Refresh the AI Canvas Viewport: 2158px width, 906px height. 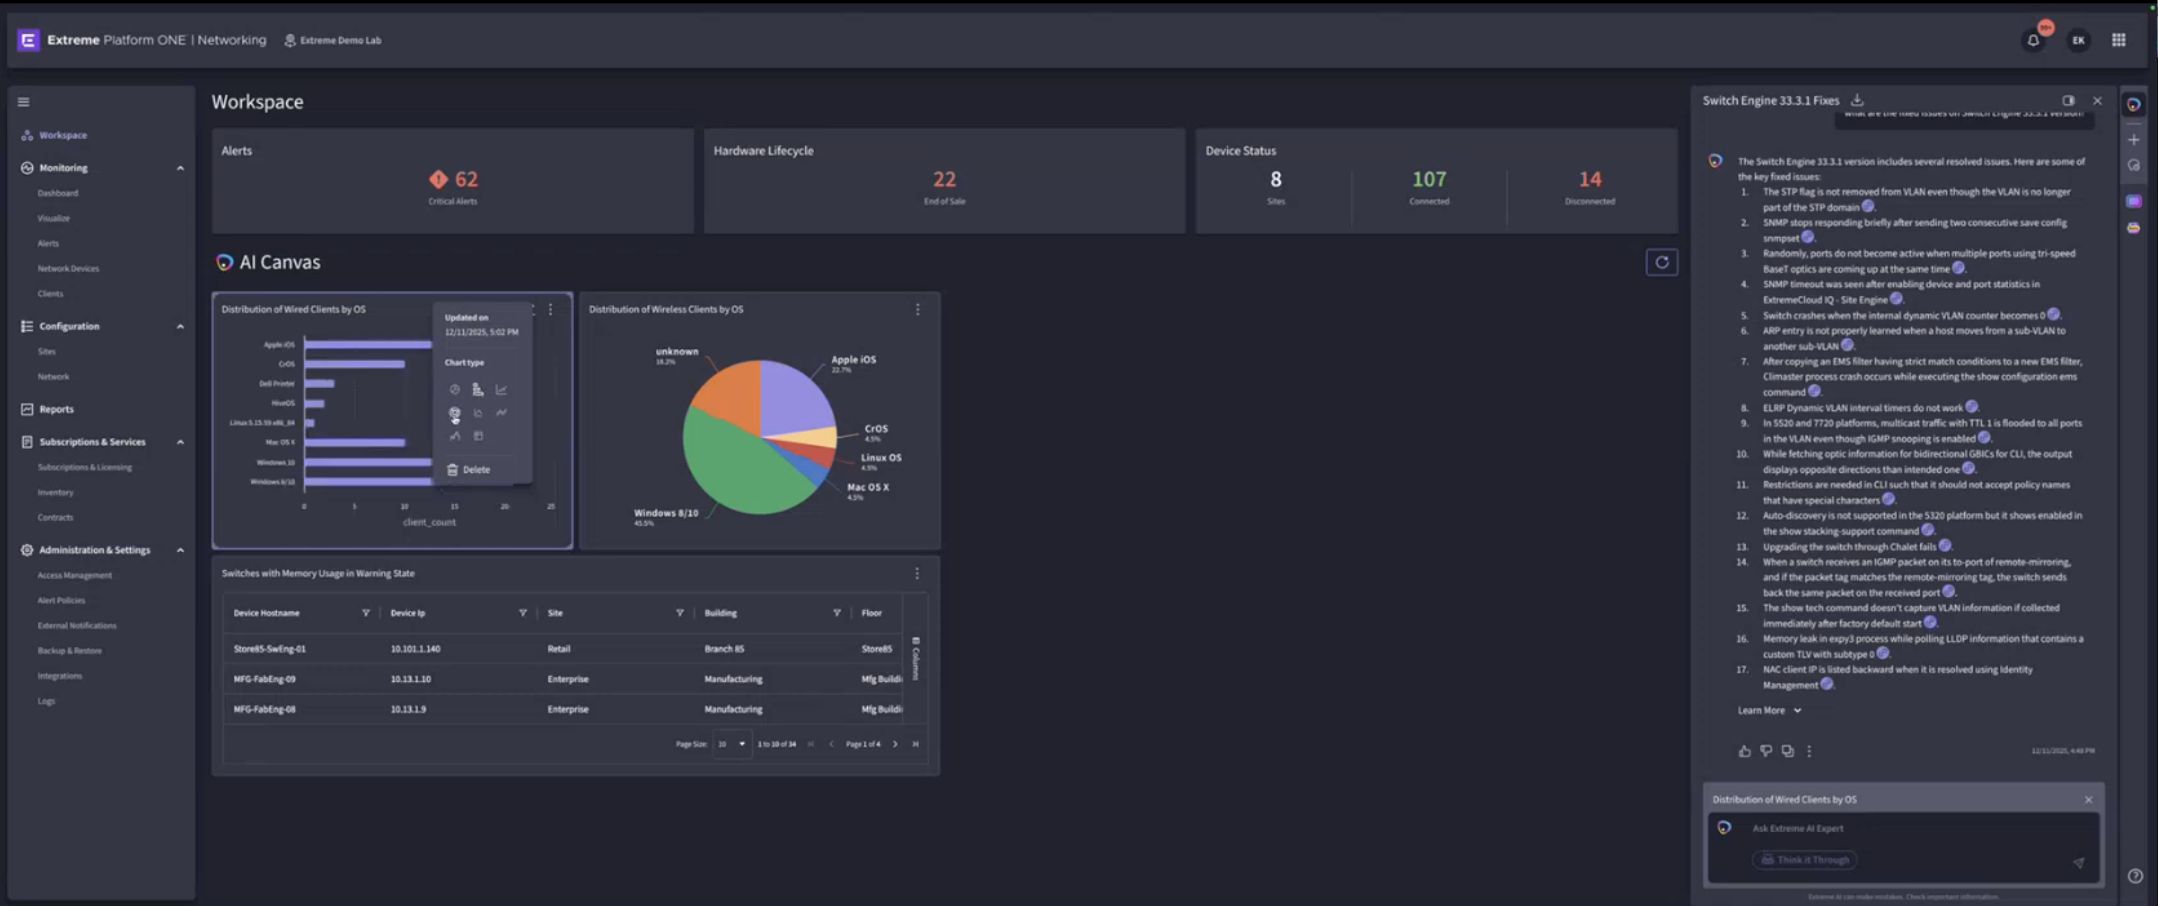click(x=1662, y=262)
